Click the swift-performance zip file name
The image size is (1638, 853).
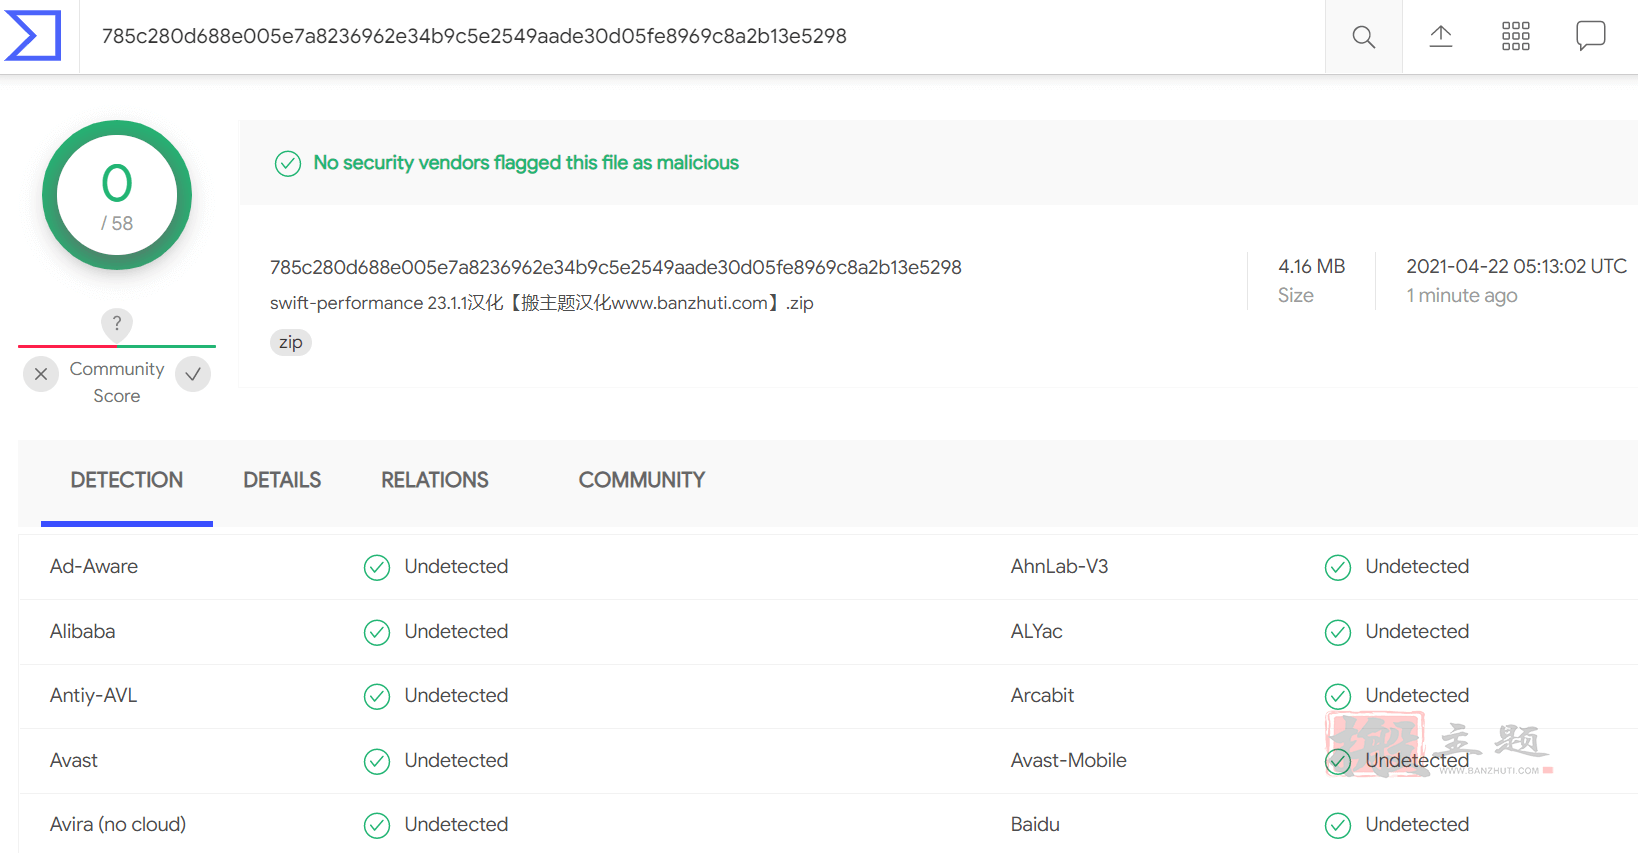pos(542,303)
